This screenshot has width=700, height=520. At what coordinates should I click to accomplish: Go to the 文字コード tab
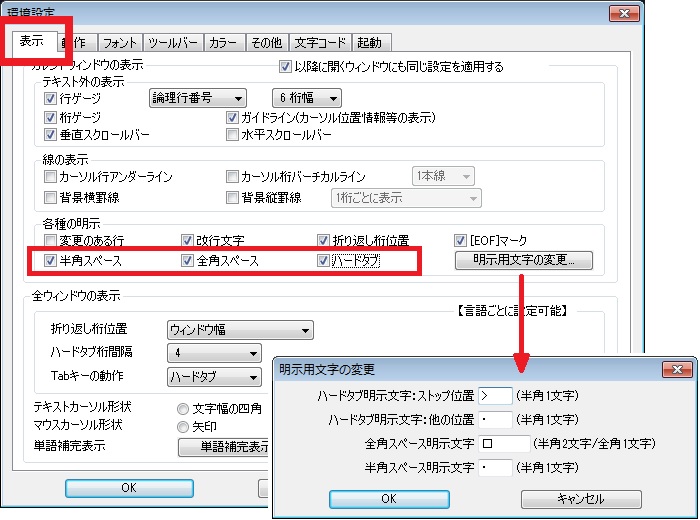[x=322, y=43]
